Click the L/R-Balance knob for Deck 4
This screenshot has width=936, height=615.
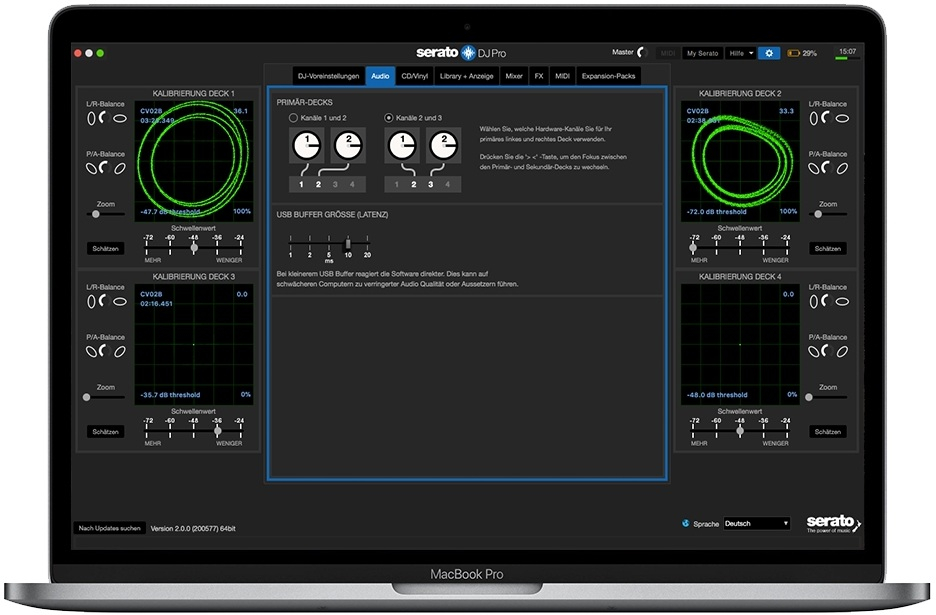(827, 302)
